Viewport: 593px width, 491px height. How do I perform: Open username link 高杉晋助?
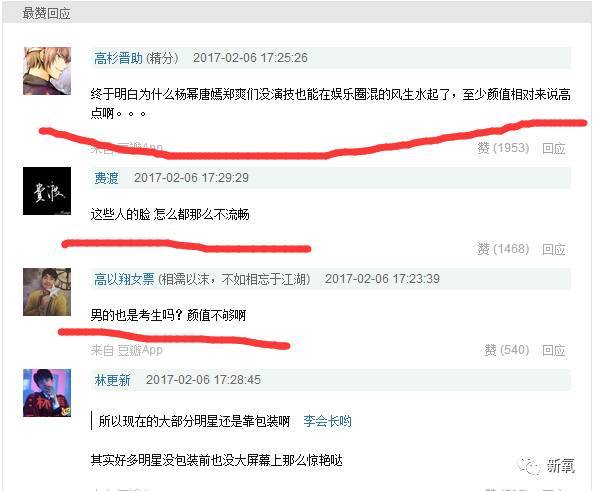pyautogui.click(x=118, y=58)
